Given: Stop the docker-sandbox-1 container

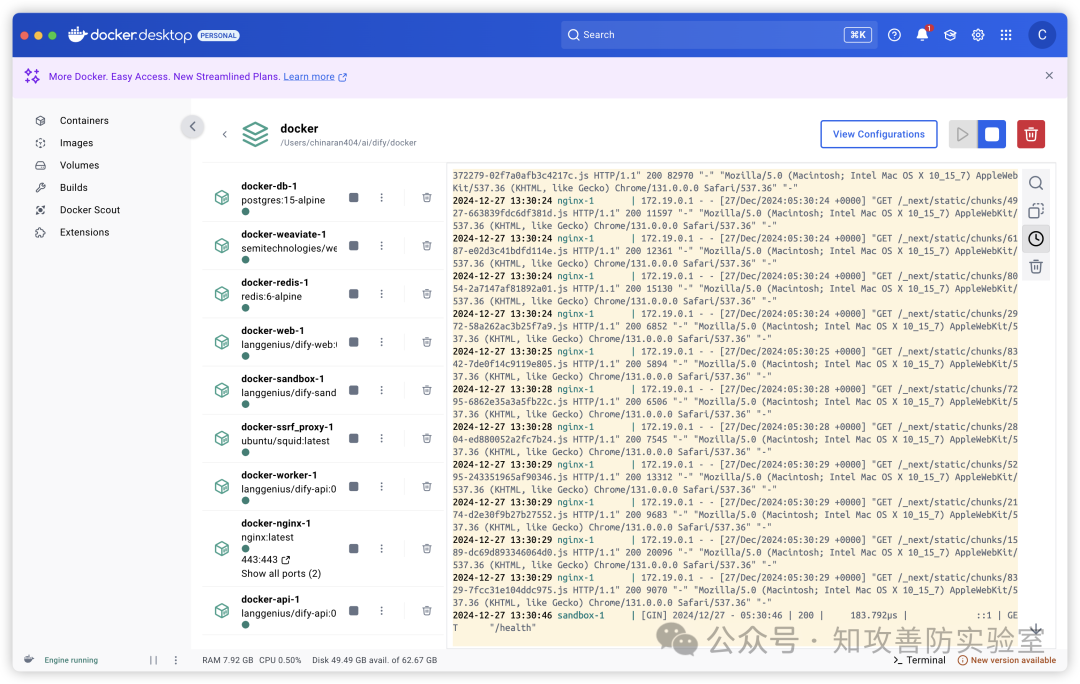Looking at the screenshot, I should [353, 391].
